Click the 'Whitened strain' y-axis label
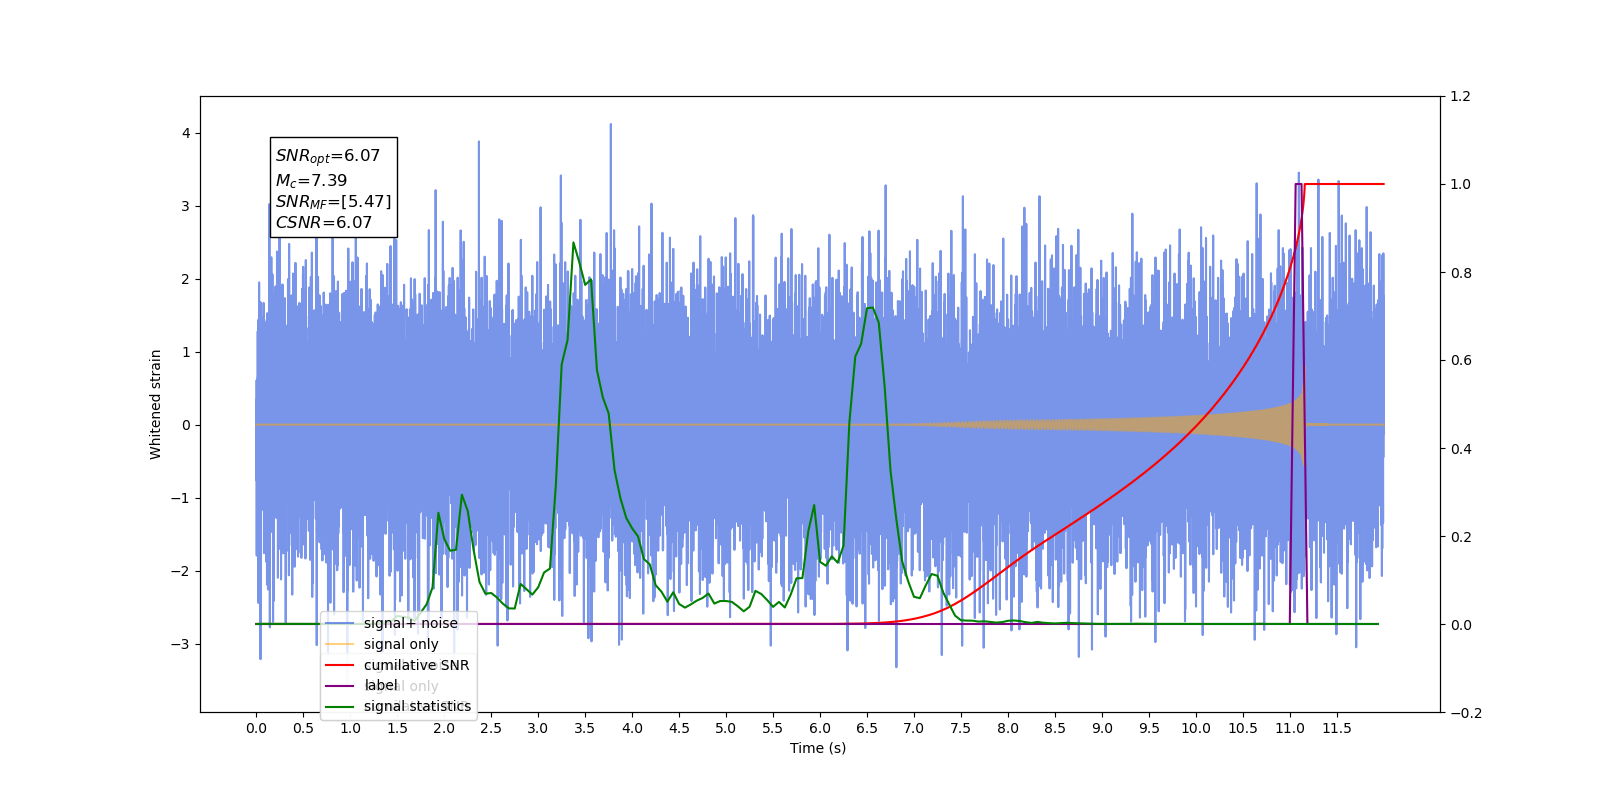 tap(155, 404)
